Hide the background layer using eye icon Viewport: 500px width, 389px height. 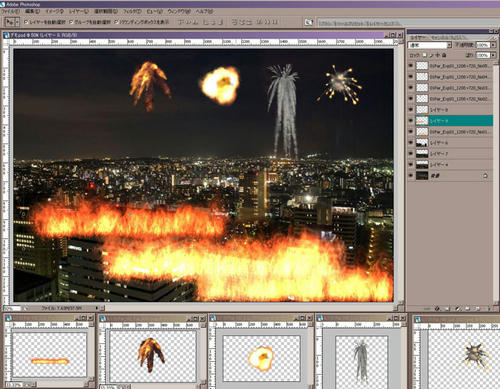click(411, 176)
